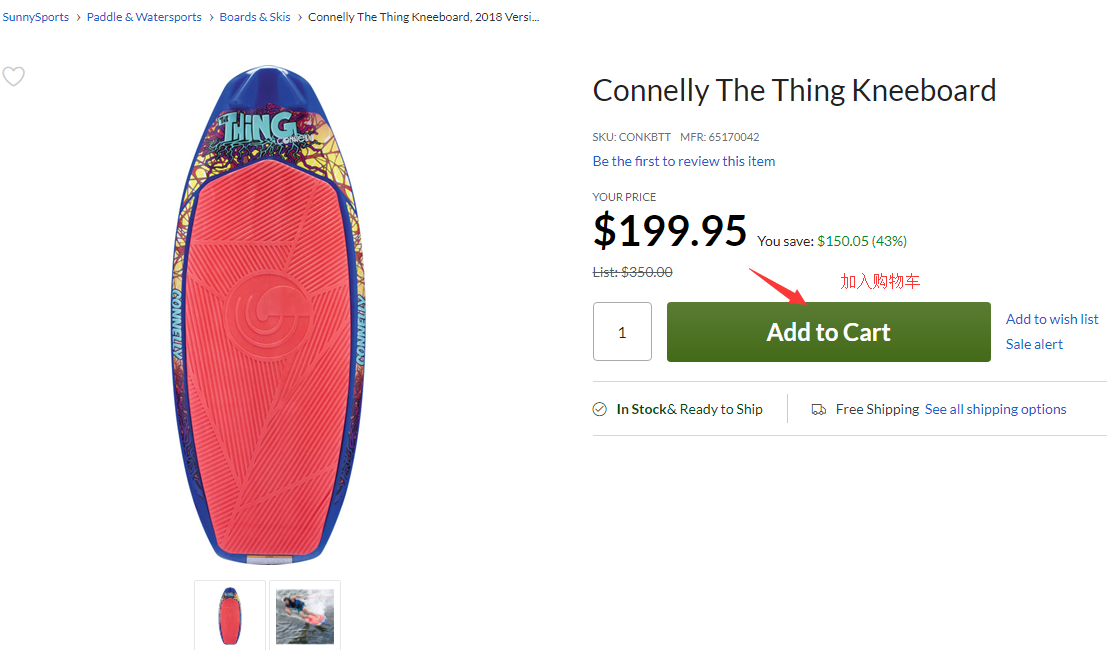This screenshot has height=650, width=1107.
Task: Open See all shipping options
Action: (x=995, y=409)
